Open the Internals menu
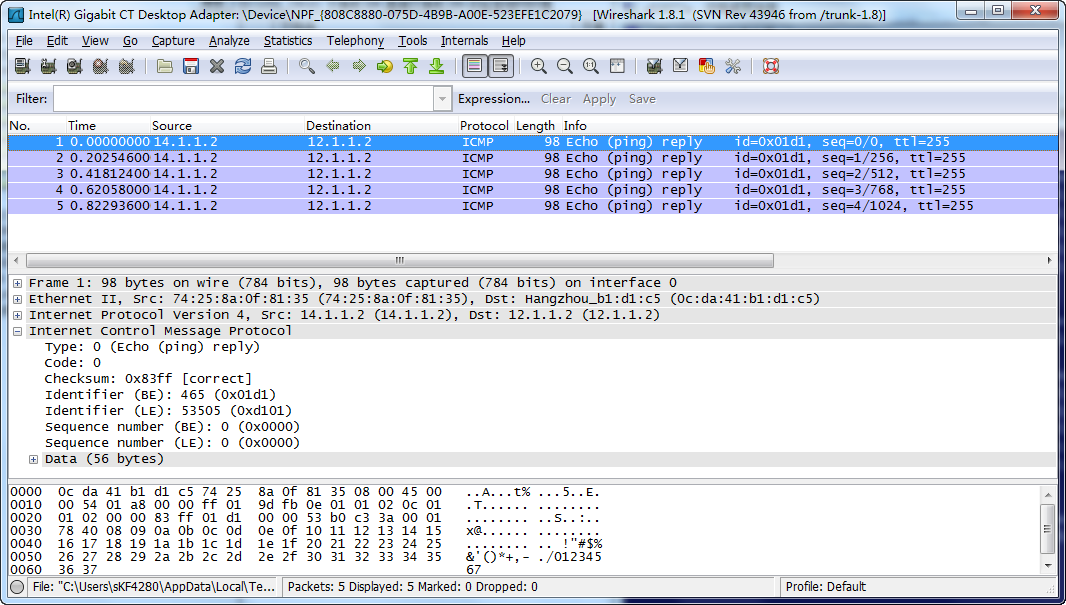 [464, 41]
